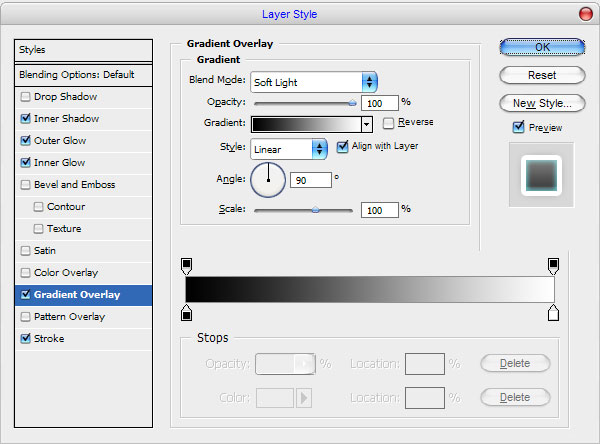This screenshot has height=444, width=600.
Task: Toggle the Drop Shadow checkbox
Action: 25,97
